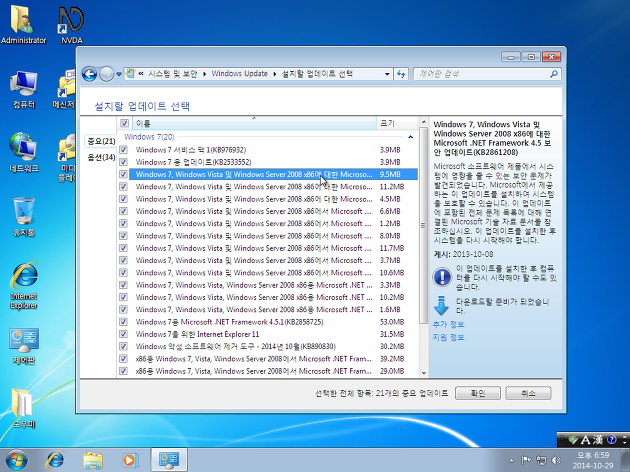Image resolution: width=630 pixels, height=472 pixels.
Task: Expand the dropdown arrow after 시스템 및 보안 breadcrumb
Action: 205,74
